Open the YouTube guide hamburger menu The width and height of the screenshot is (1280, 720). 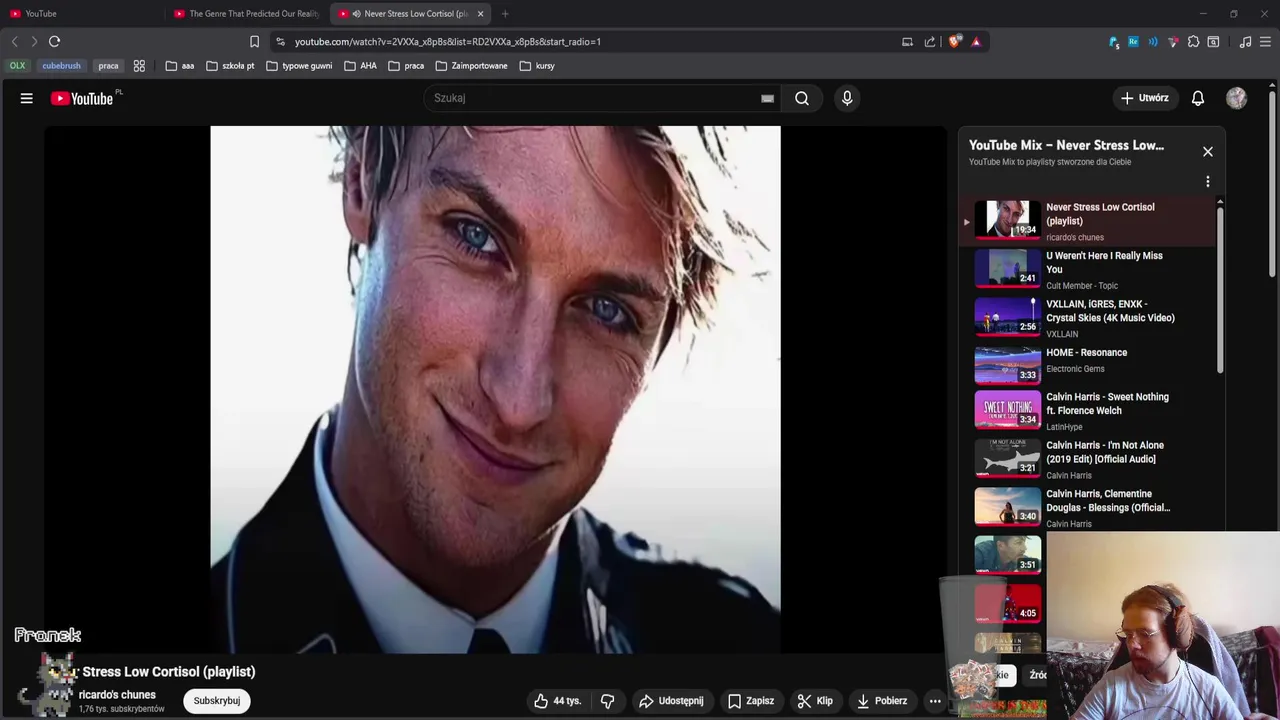point(27,98)
